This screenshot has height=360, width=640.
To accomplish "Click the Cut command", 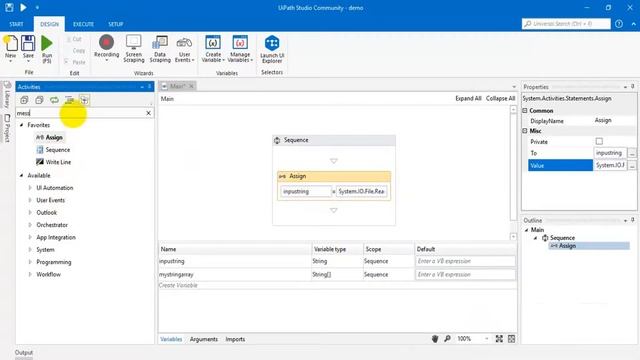I will [74, 39].
